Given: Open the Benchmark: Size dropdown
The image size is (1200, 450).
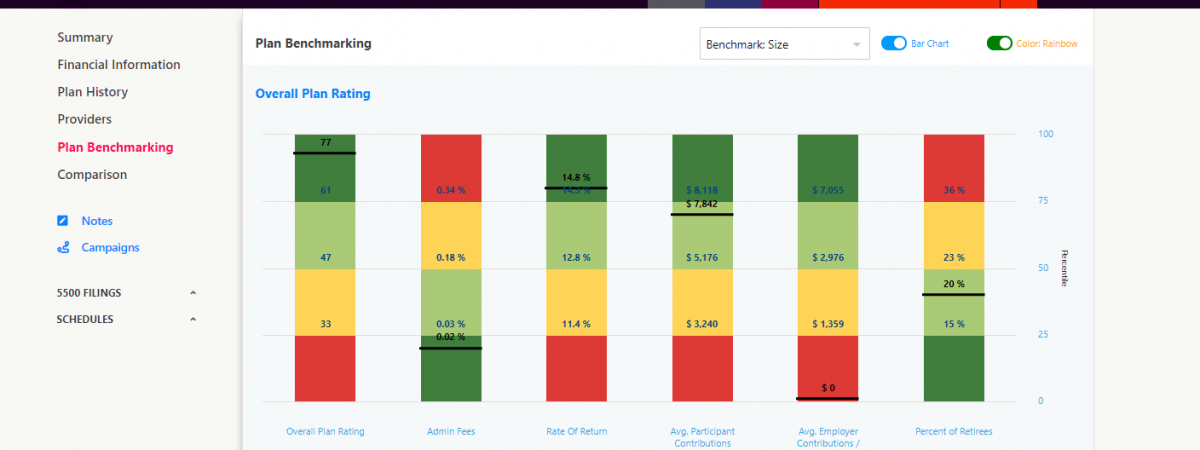Looking at the screenshot, I should [784, 44].
